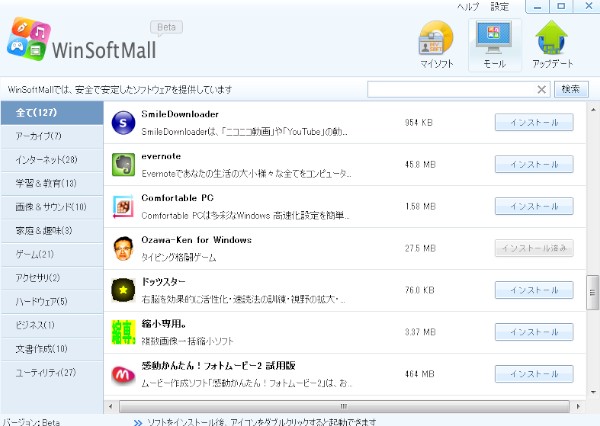The image size is (600, 426).
Task: Click the double-arrow icon in status bar
Action: pyautogui.click(x=138, y=422)
